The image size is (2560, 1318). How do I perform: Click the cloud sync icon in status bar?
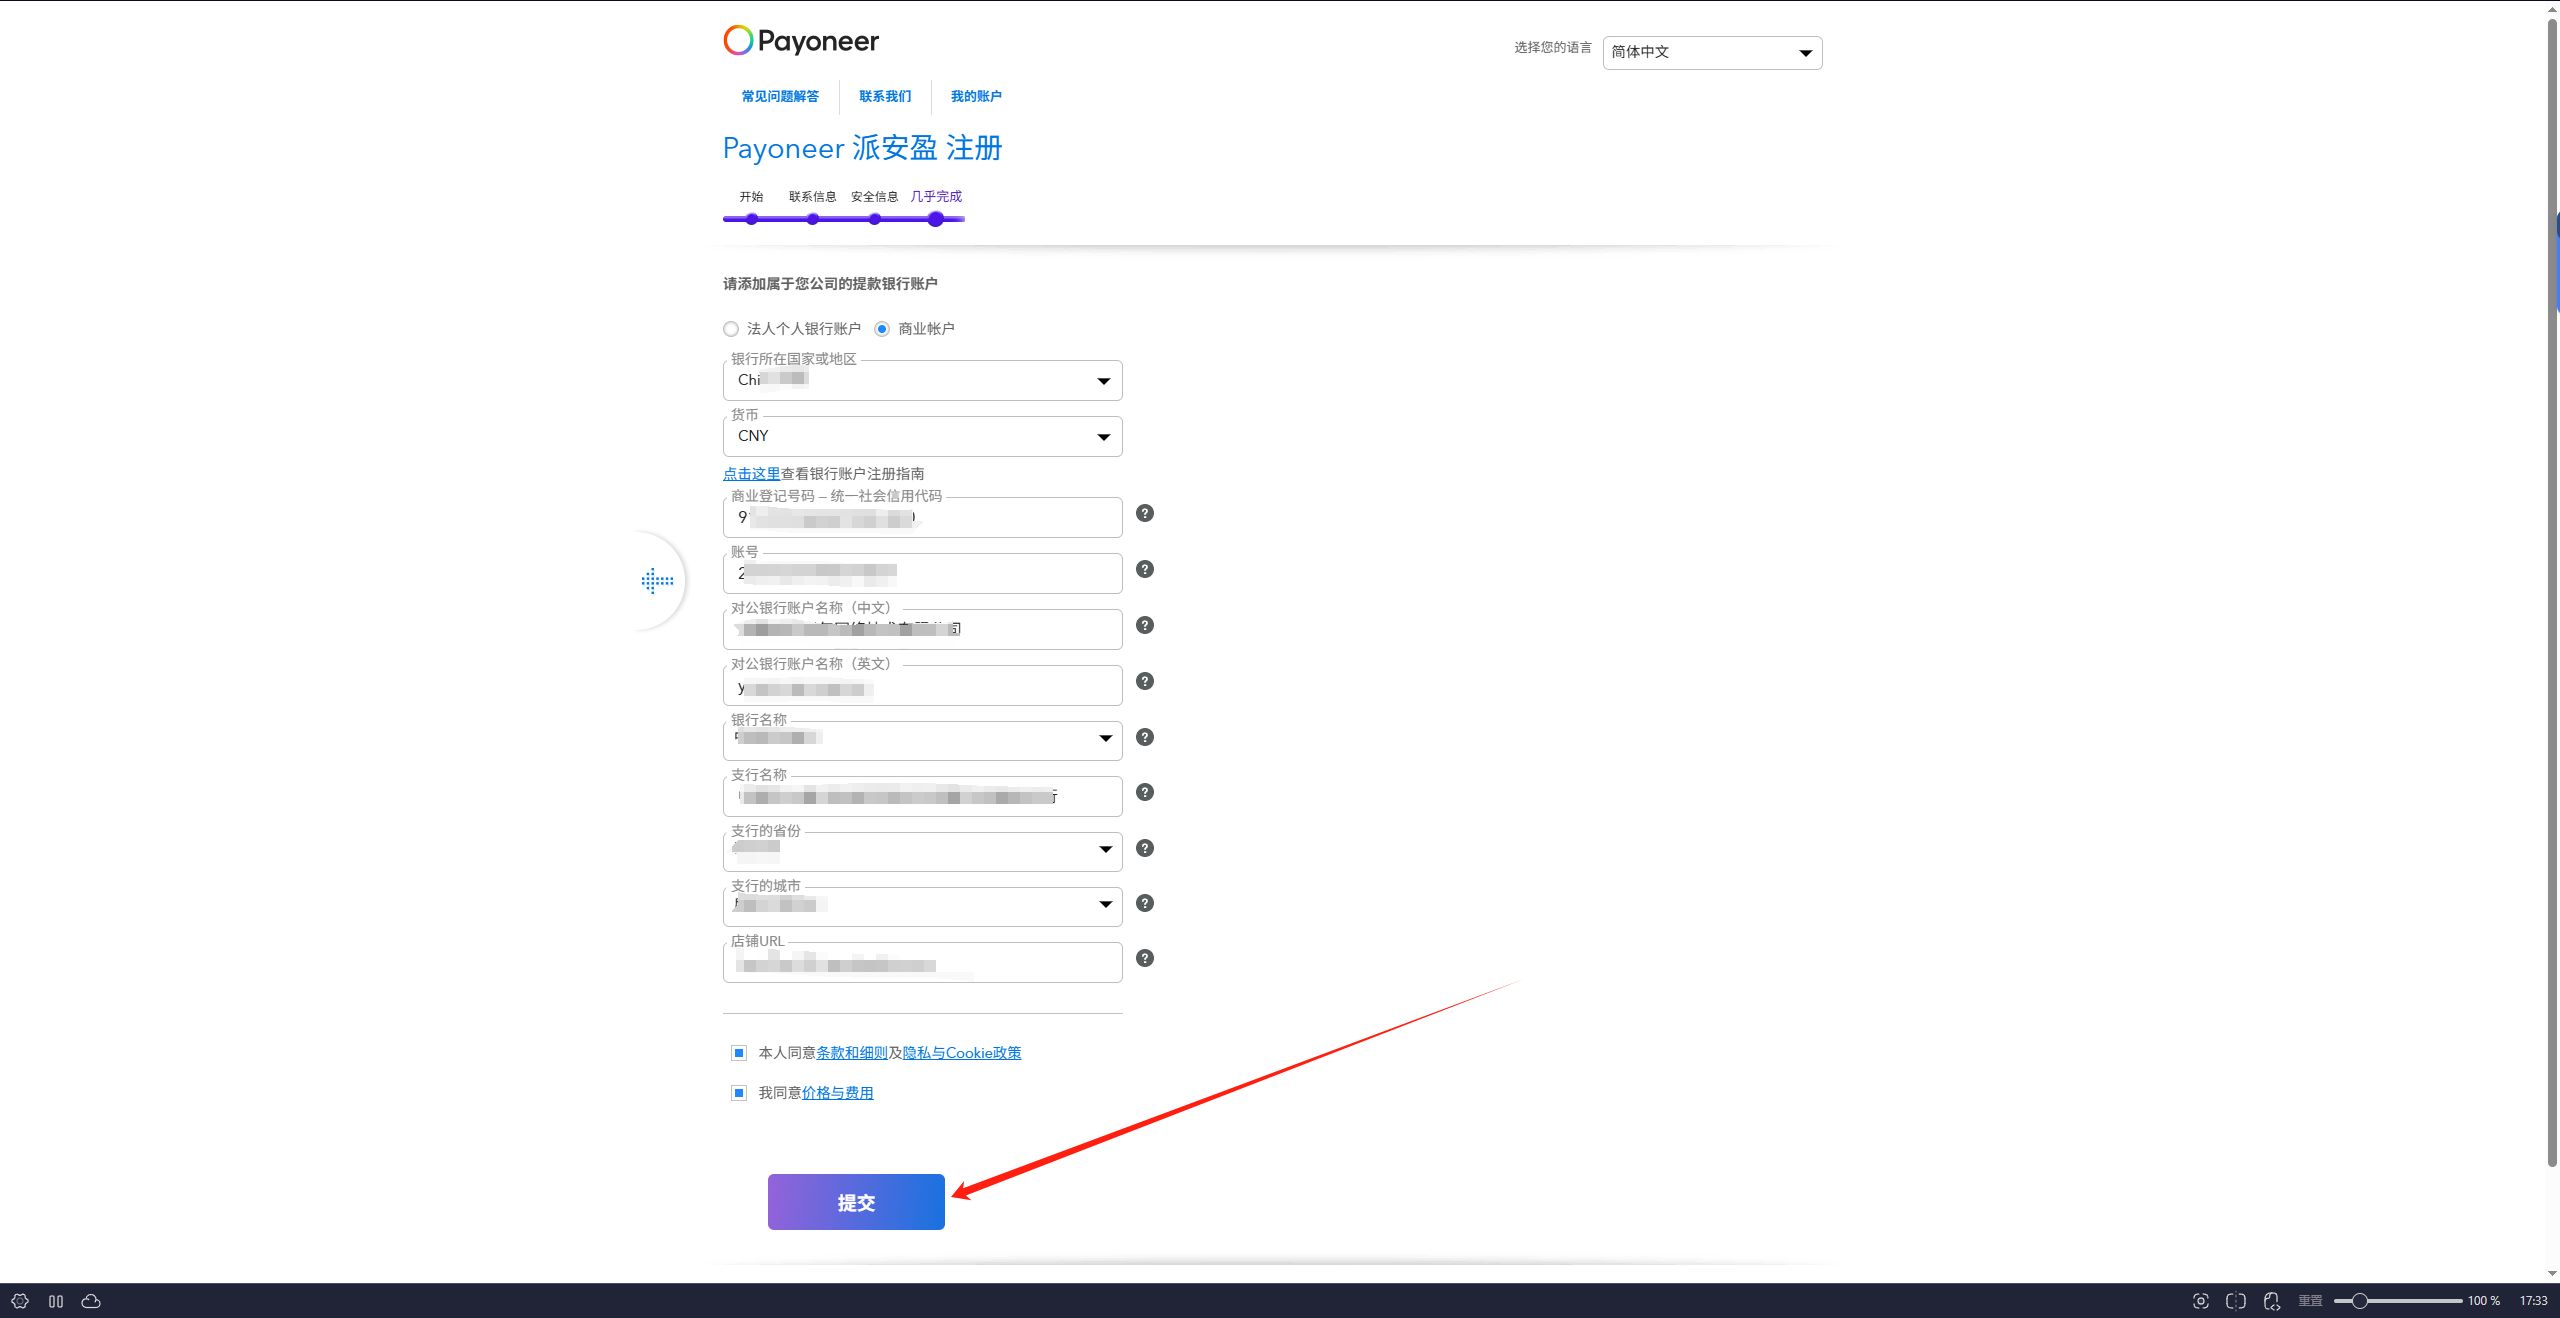[x=91, y=1301]
